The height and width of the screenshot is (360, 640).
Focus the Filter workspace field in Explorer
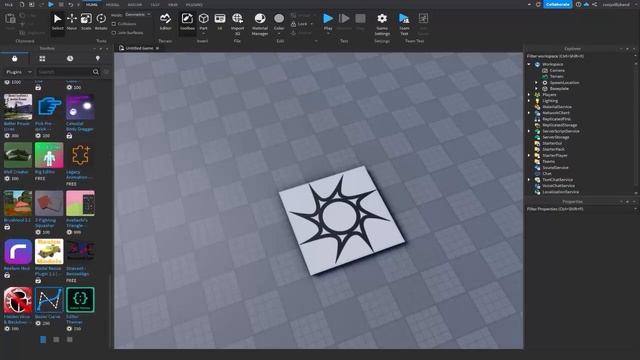580,56
